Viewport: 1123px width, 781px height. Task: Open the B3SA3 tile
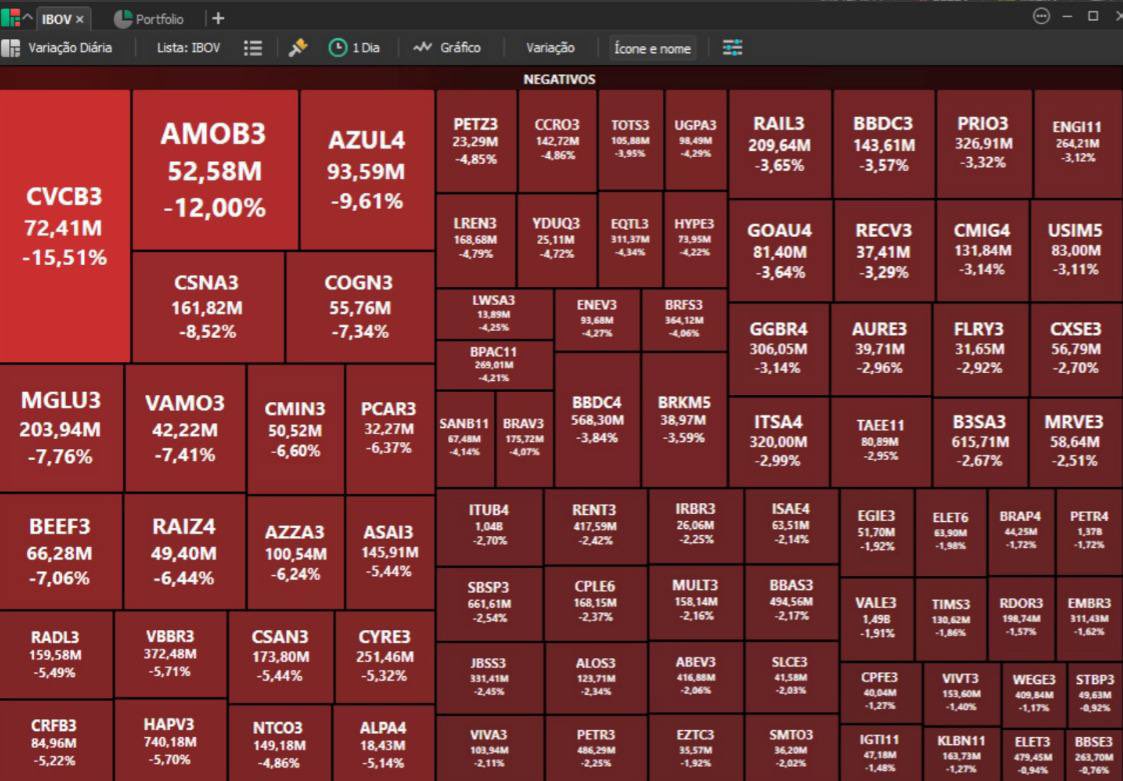click(x=979, y=441)
